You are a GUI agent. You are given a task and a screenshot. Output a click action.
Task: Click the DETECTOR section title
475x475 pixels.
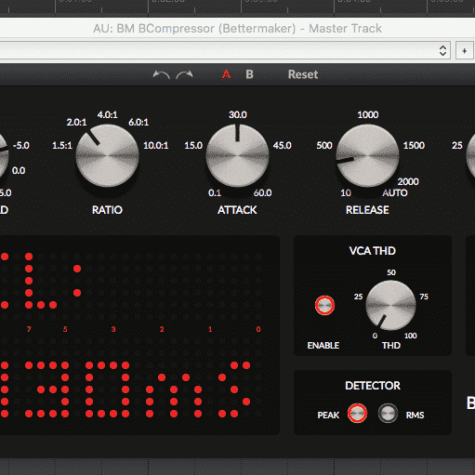pyautogui.click(x=373, y=386)
